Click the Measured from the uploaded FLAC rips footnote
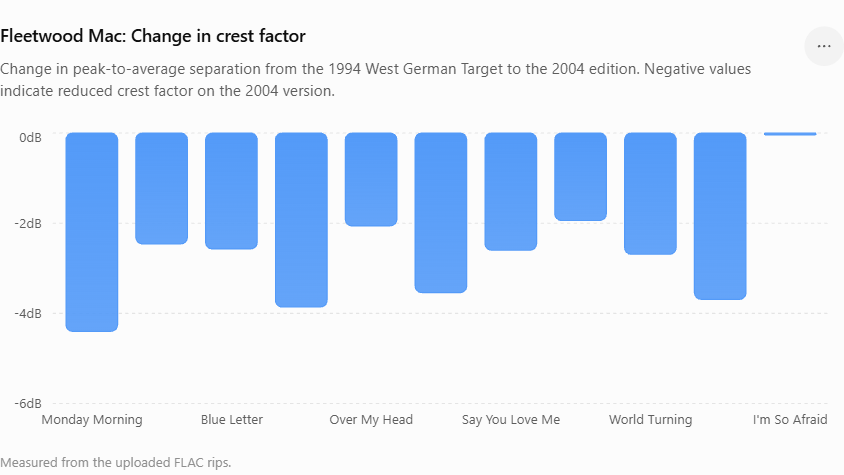 116,463
